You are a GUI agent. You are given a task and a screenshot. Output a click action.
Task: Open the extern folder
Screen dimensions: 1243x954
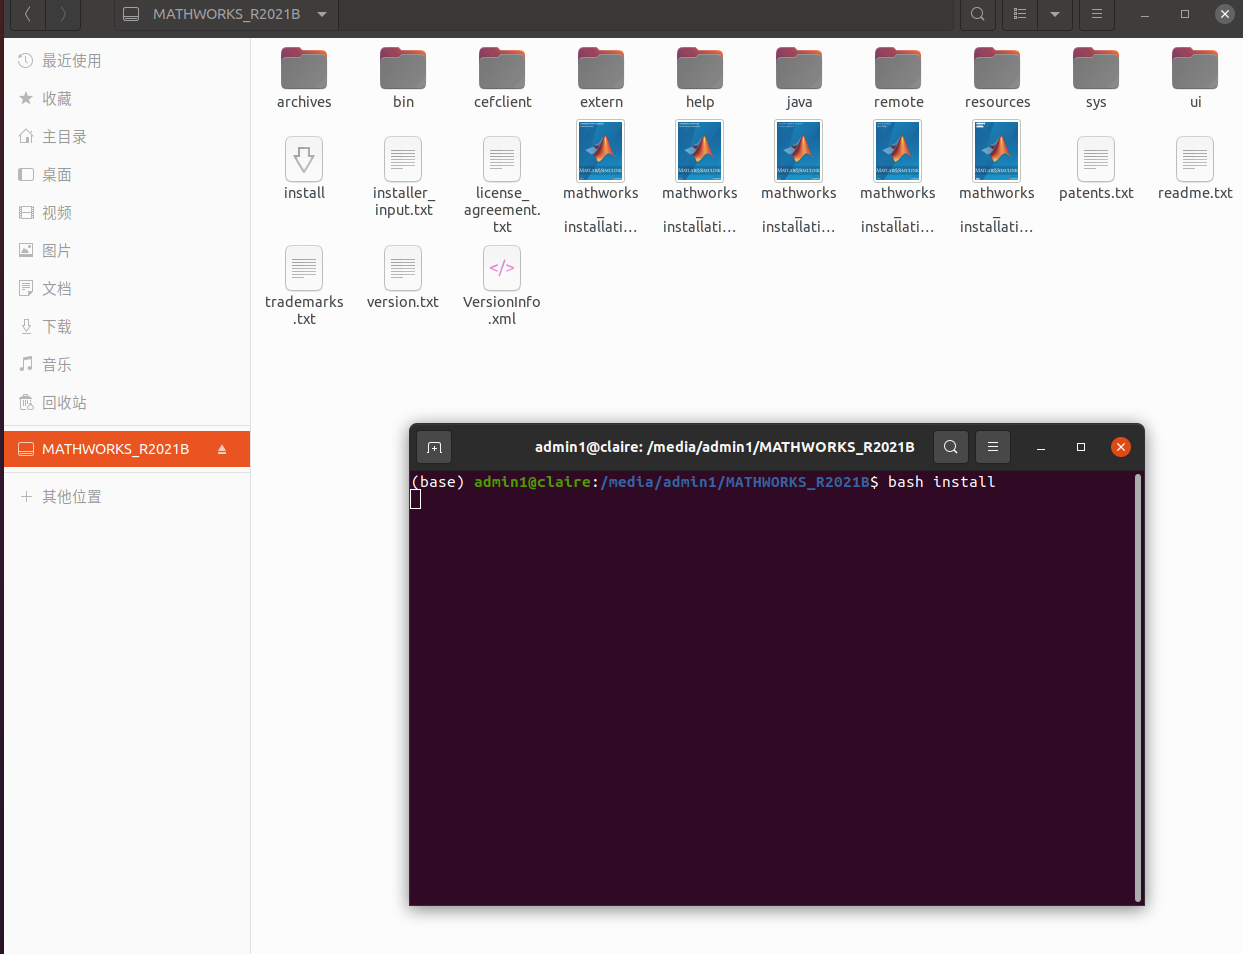click(601, 78)
